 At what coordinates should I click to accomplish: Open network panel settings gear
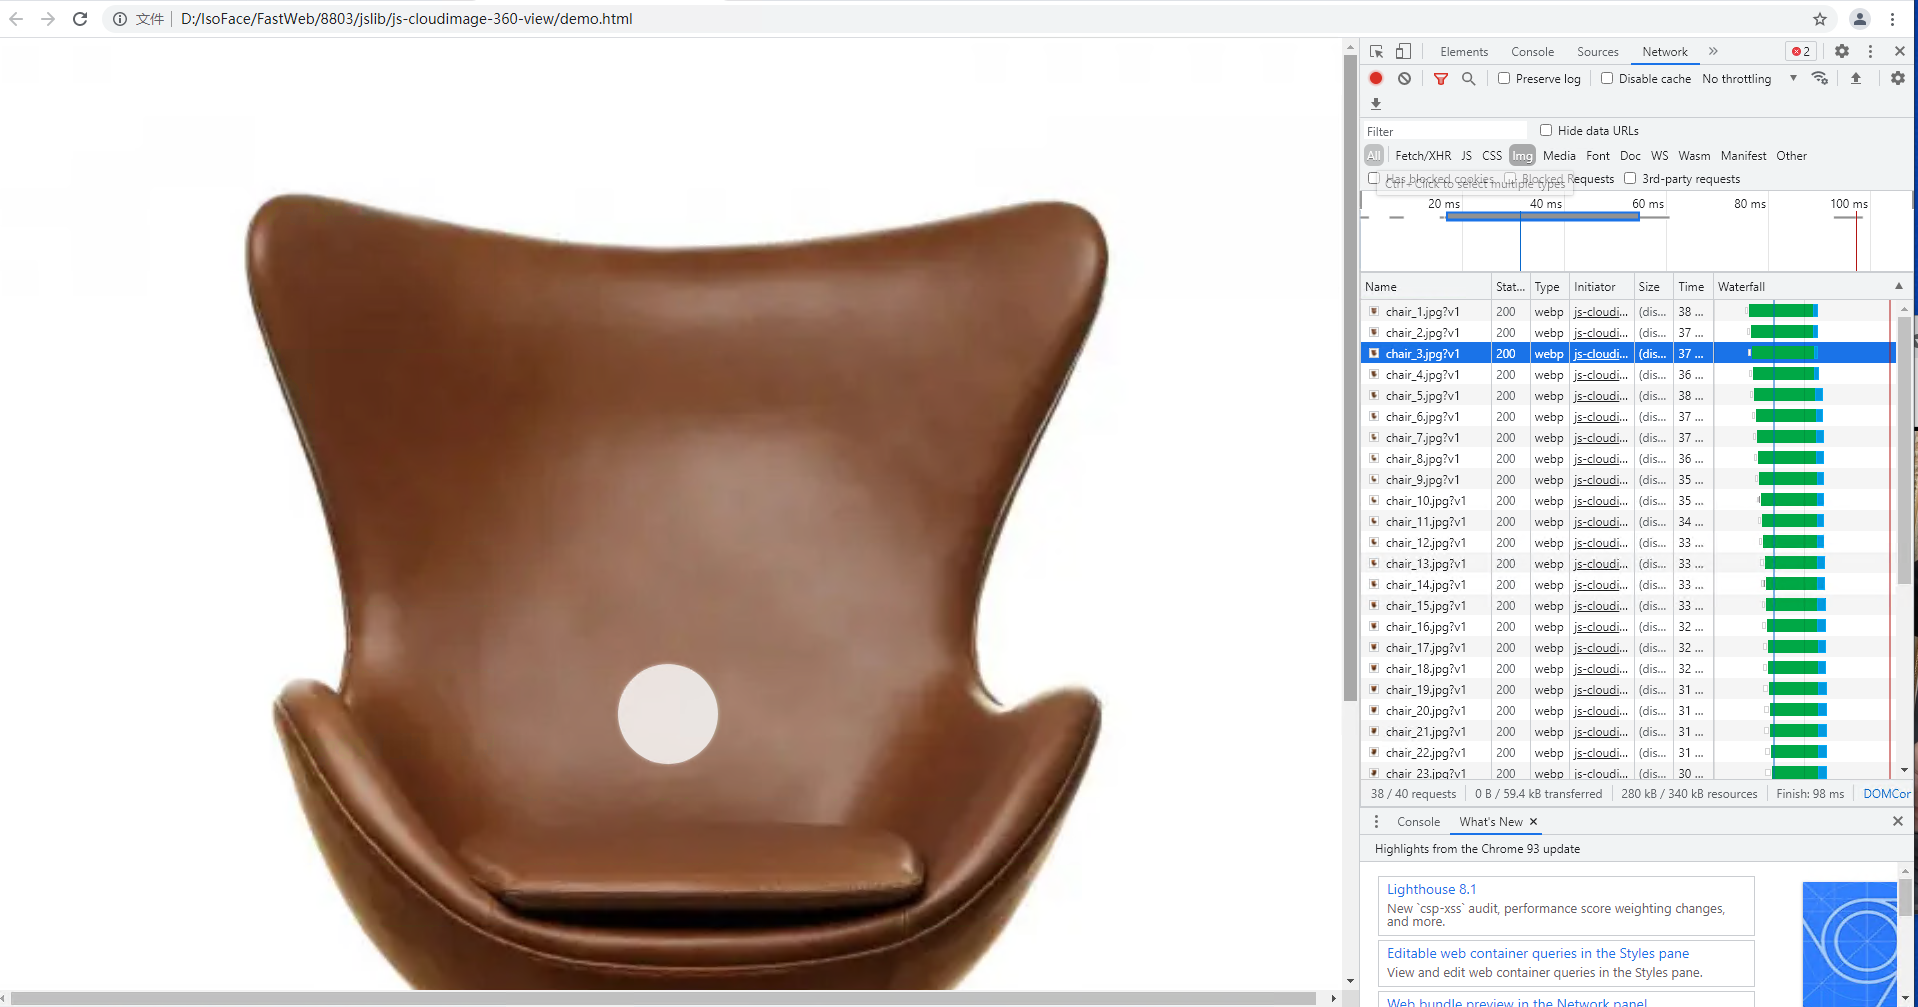click(1898, 78)
